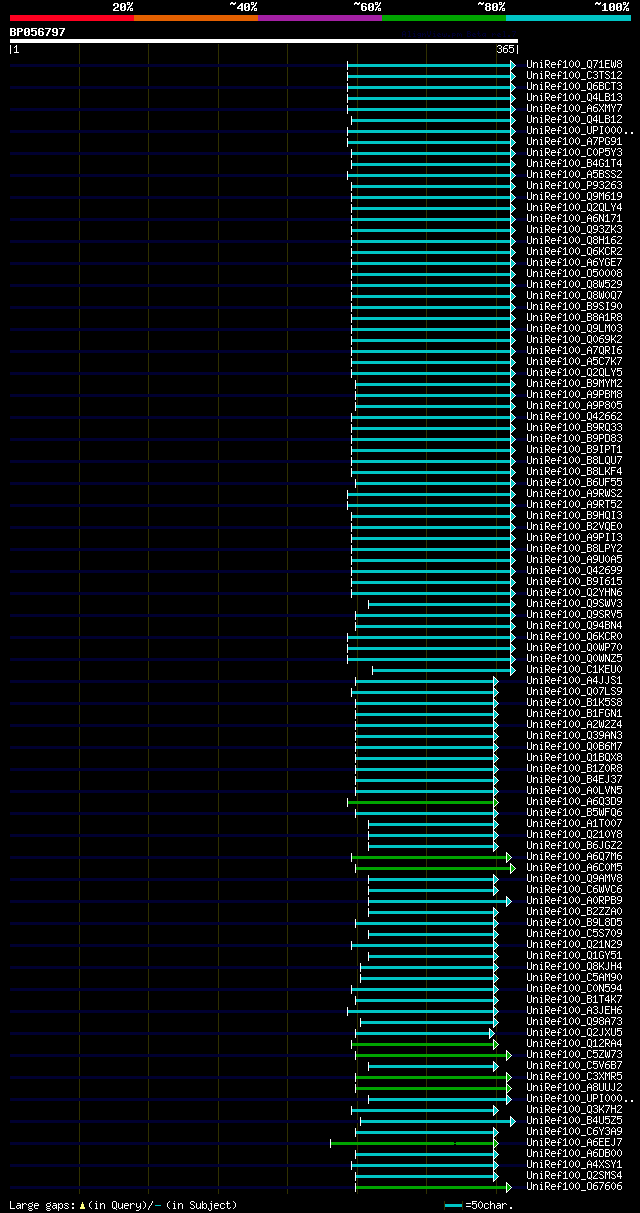
Task: Select the UniRef100_Q42699 label
Action: (574, 570)
